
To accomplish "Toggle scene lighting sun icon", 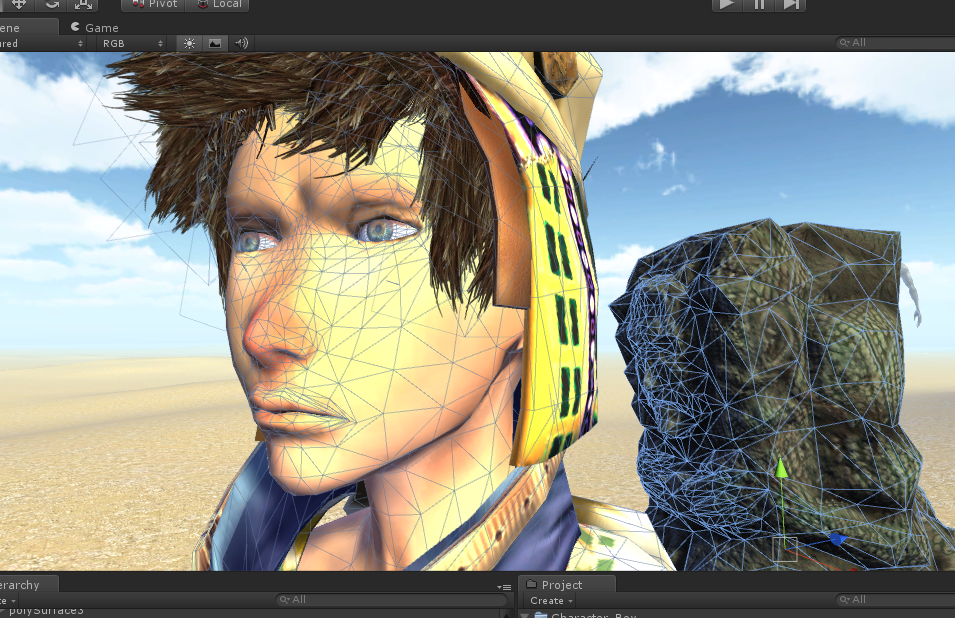I will tap(189, 43).
